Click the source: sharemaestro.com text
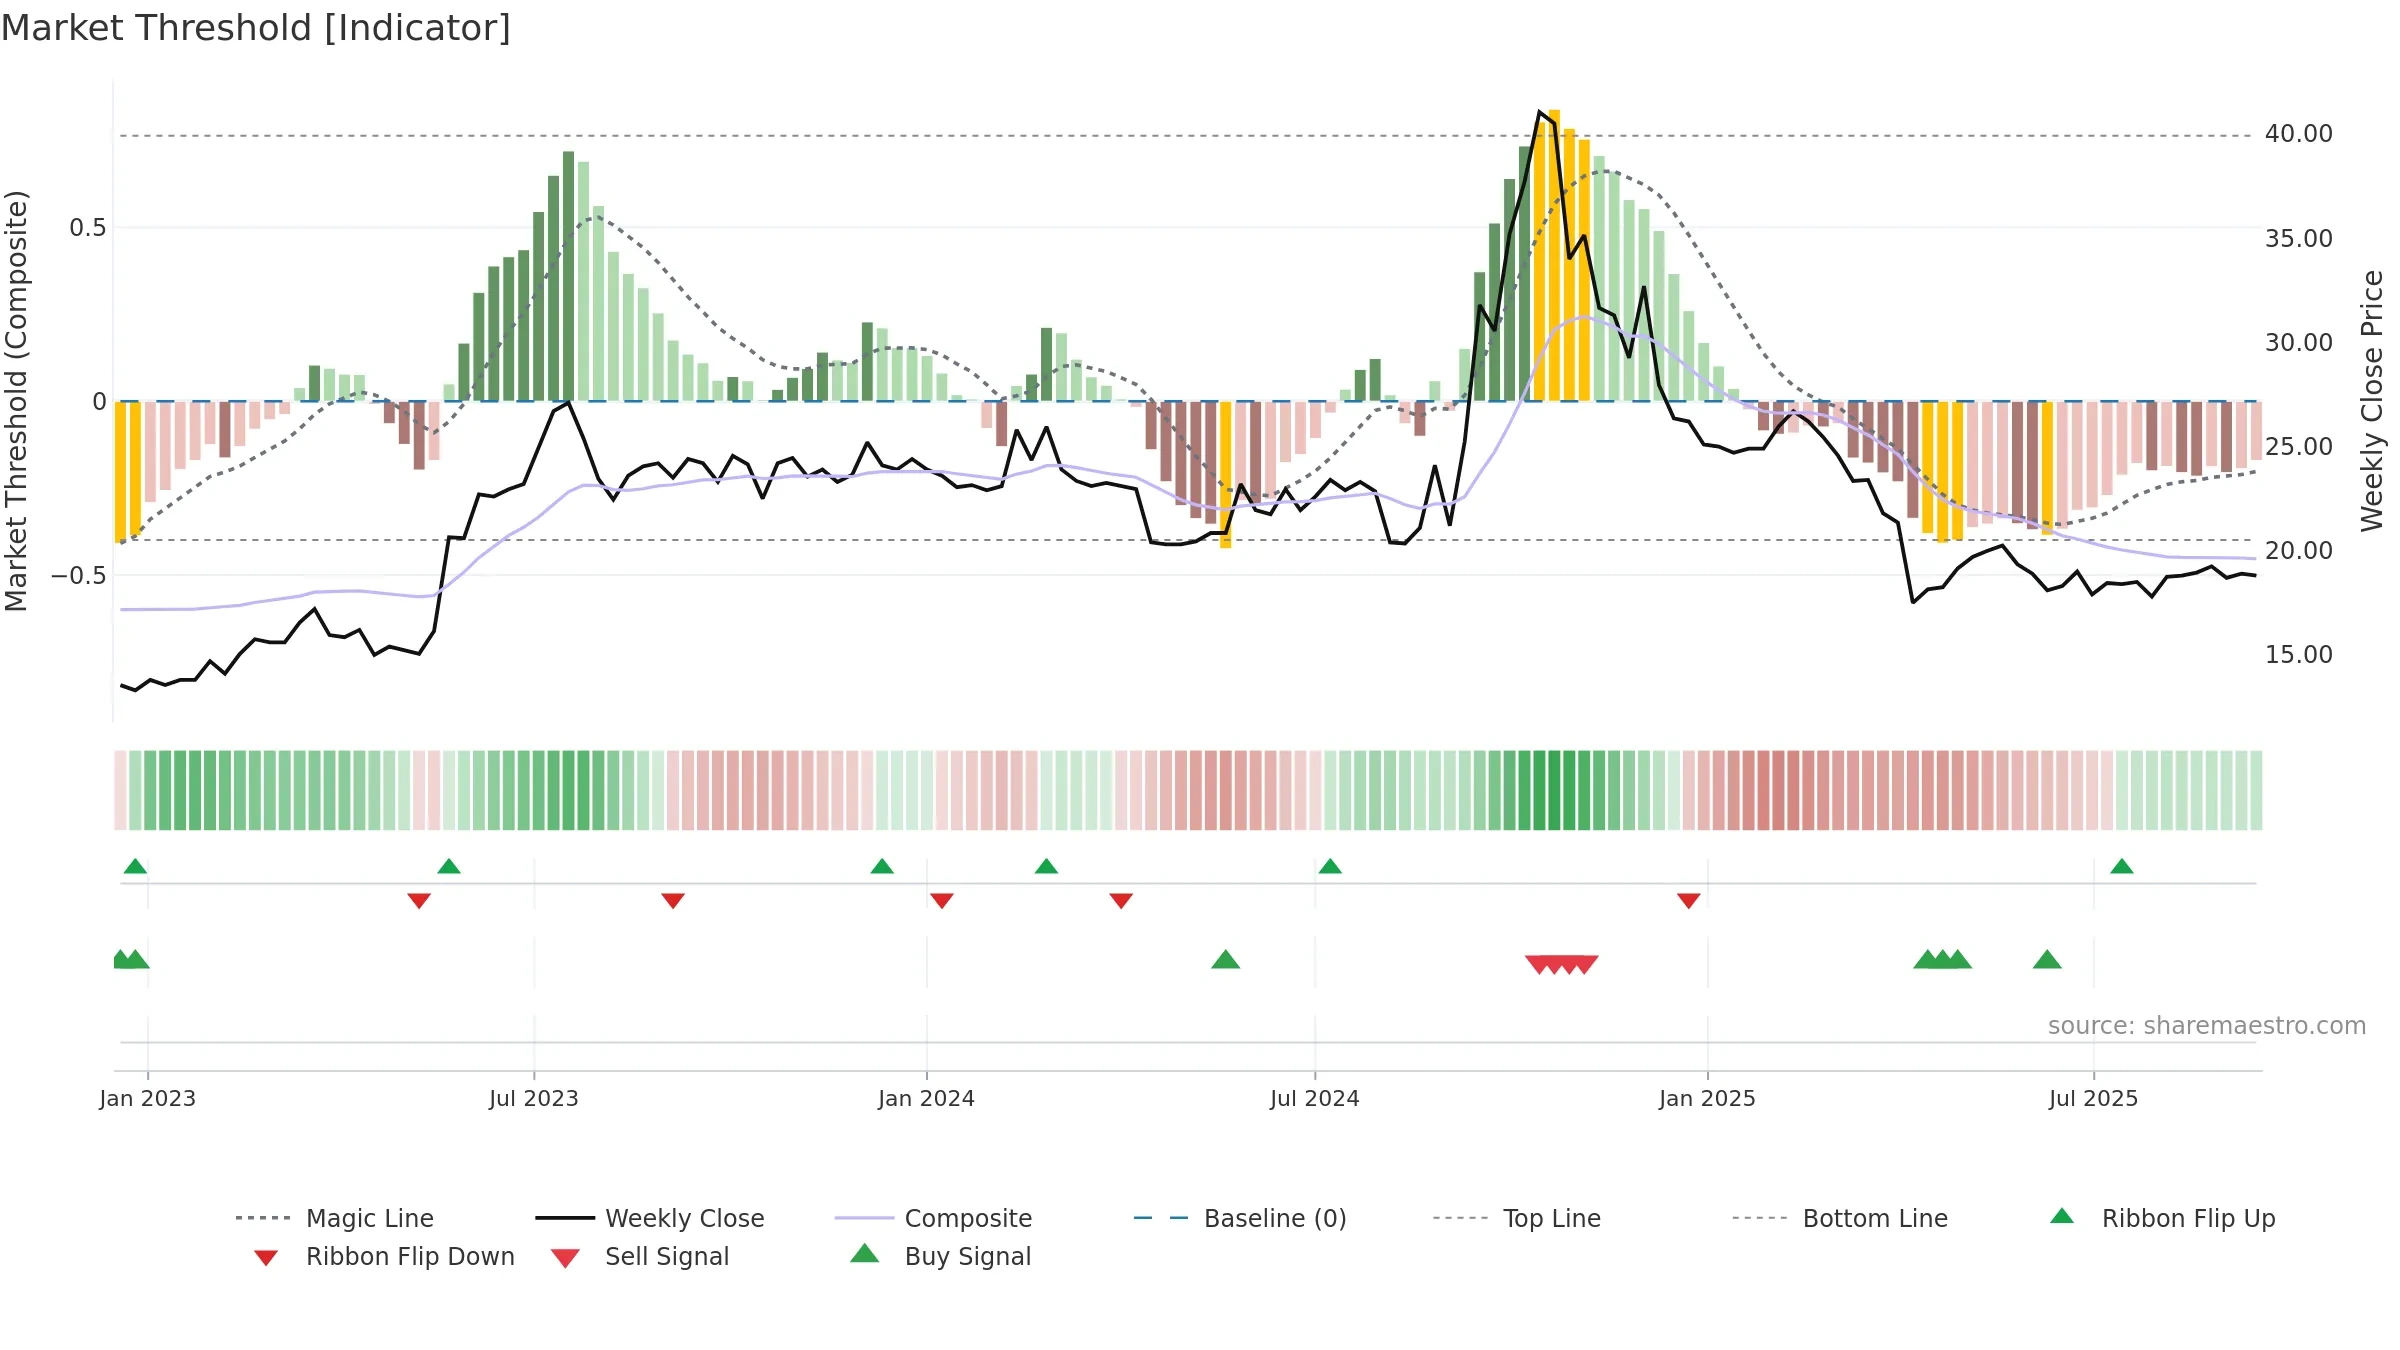The height and width of the screenshot is (1350, 2400). click(x=2207, y=1026)
